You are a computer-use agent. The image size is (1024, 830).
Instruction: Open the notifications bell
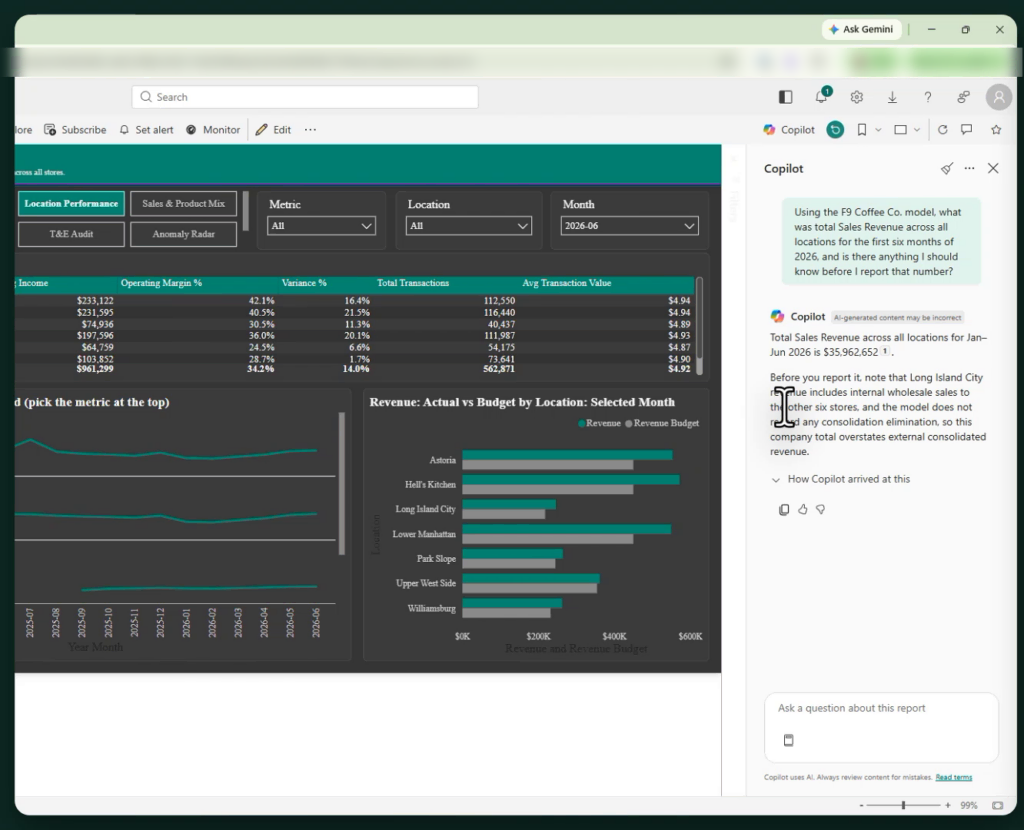pyautogui.click(x=822, y=97)
